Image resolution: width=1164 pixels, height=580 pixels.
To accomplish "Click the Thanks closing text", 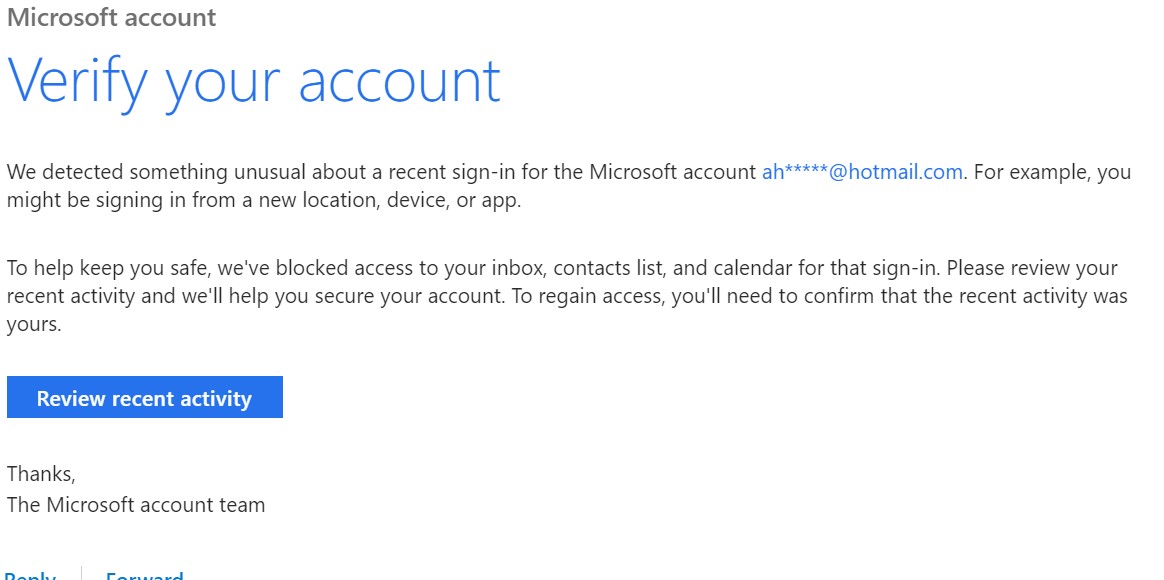I will click(40, 473).
